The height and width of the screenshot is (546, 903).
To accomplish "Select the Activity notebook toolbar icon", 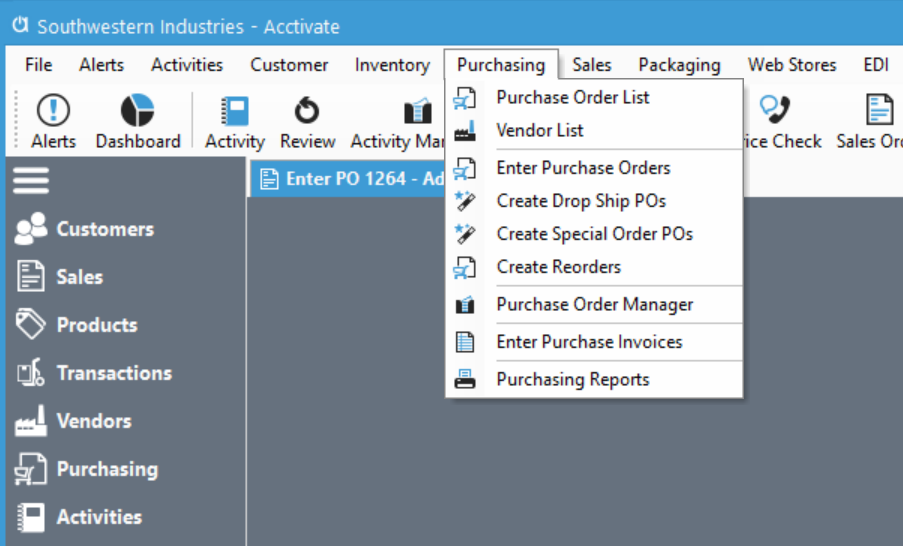I will click(x=235, y=111).
